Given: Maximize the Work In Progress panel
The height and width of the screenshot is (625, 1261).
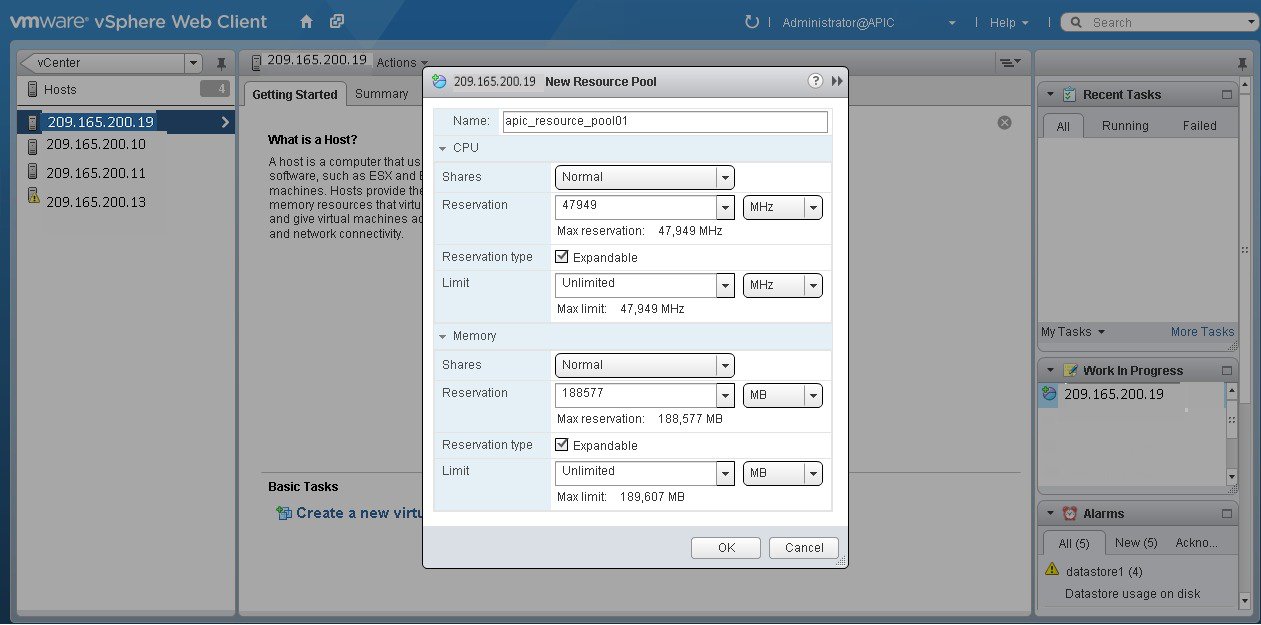Looking at the screenshot, I should pyautogui.click(x=1227, y=371).
